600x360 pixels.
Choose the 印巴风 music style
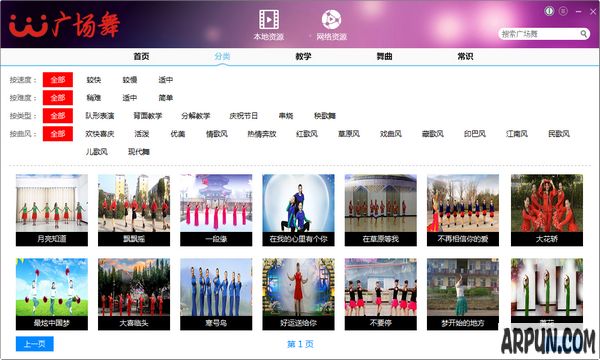(x=475, y=134)
